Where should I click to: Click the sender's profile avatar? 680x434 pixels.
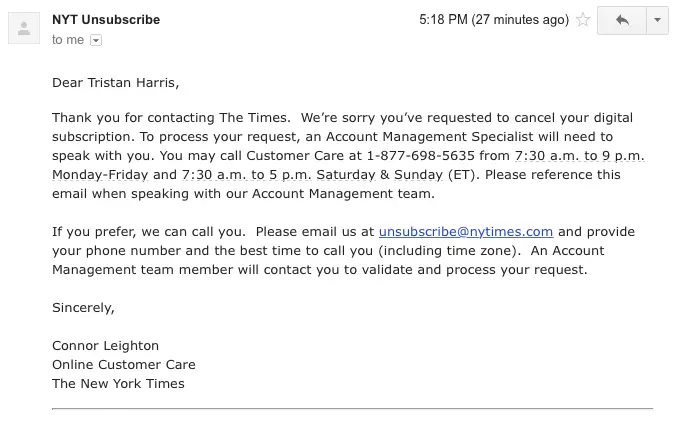24,28
